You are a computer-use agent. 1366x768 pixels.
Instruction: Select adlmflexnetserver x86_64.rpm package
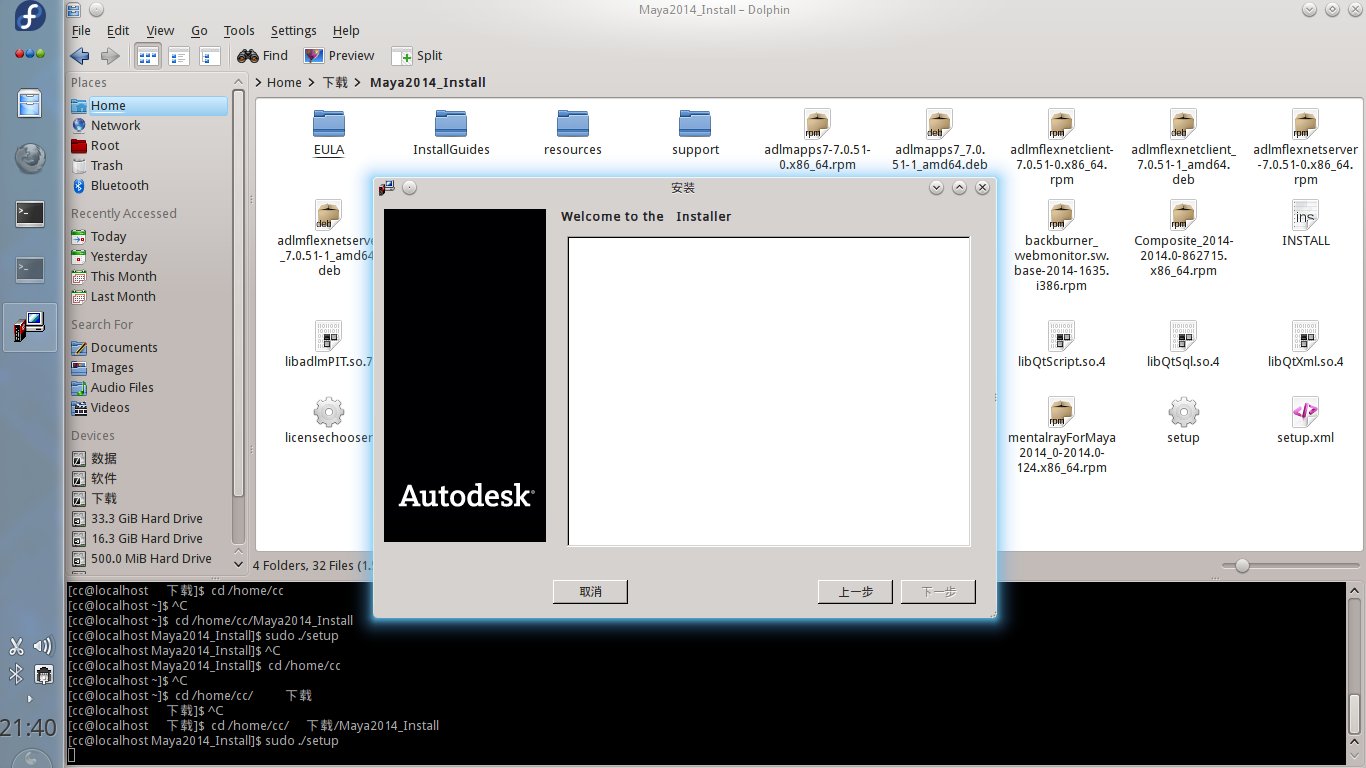[x=1305, y=147]
